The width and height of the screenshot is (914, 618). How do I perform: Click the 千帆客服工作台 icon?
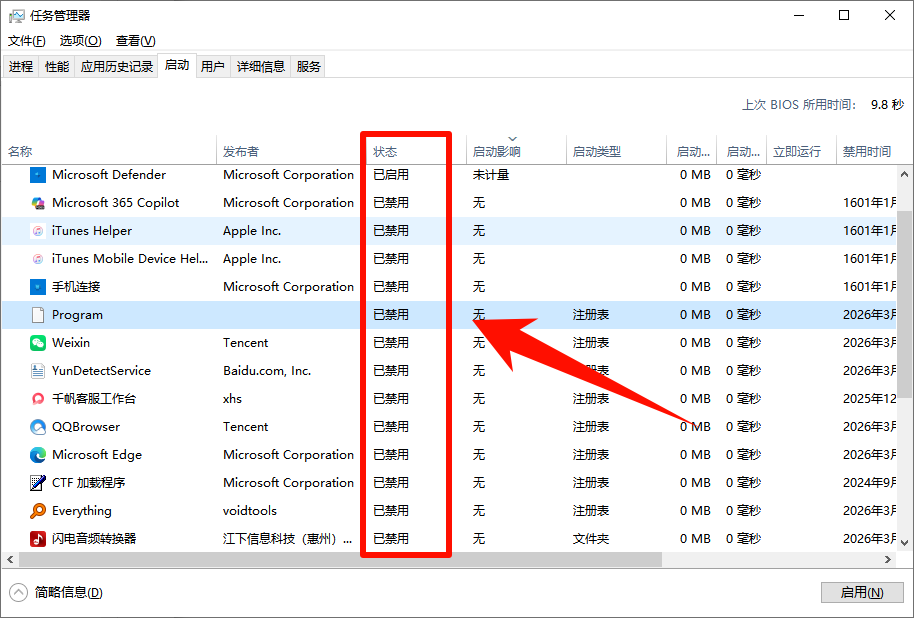click(x=38, y=399)
